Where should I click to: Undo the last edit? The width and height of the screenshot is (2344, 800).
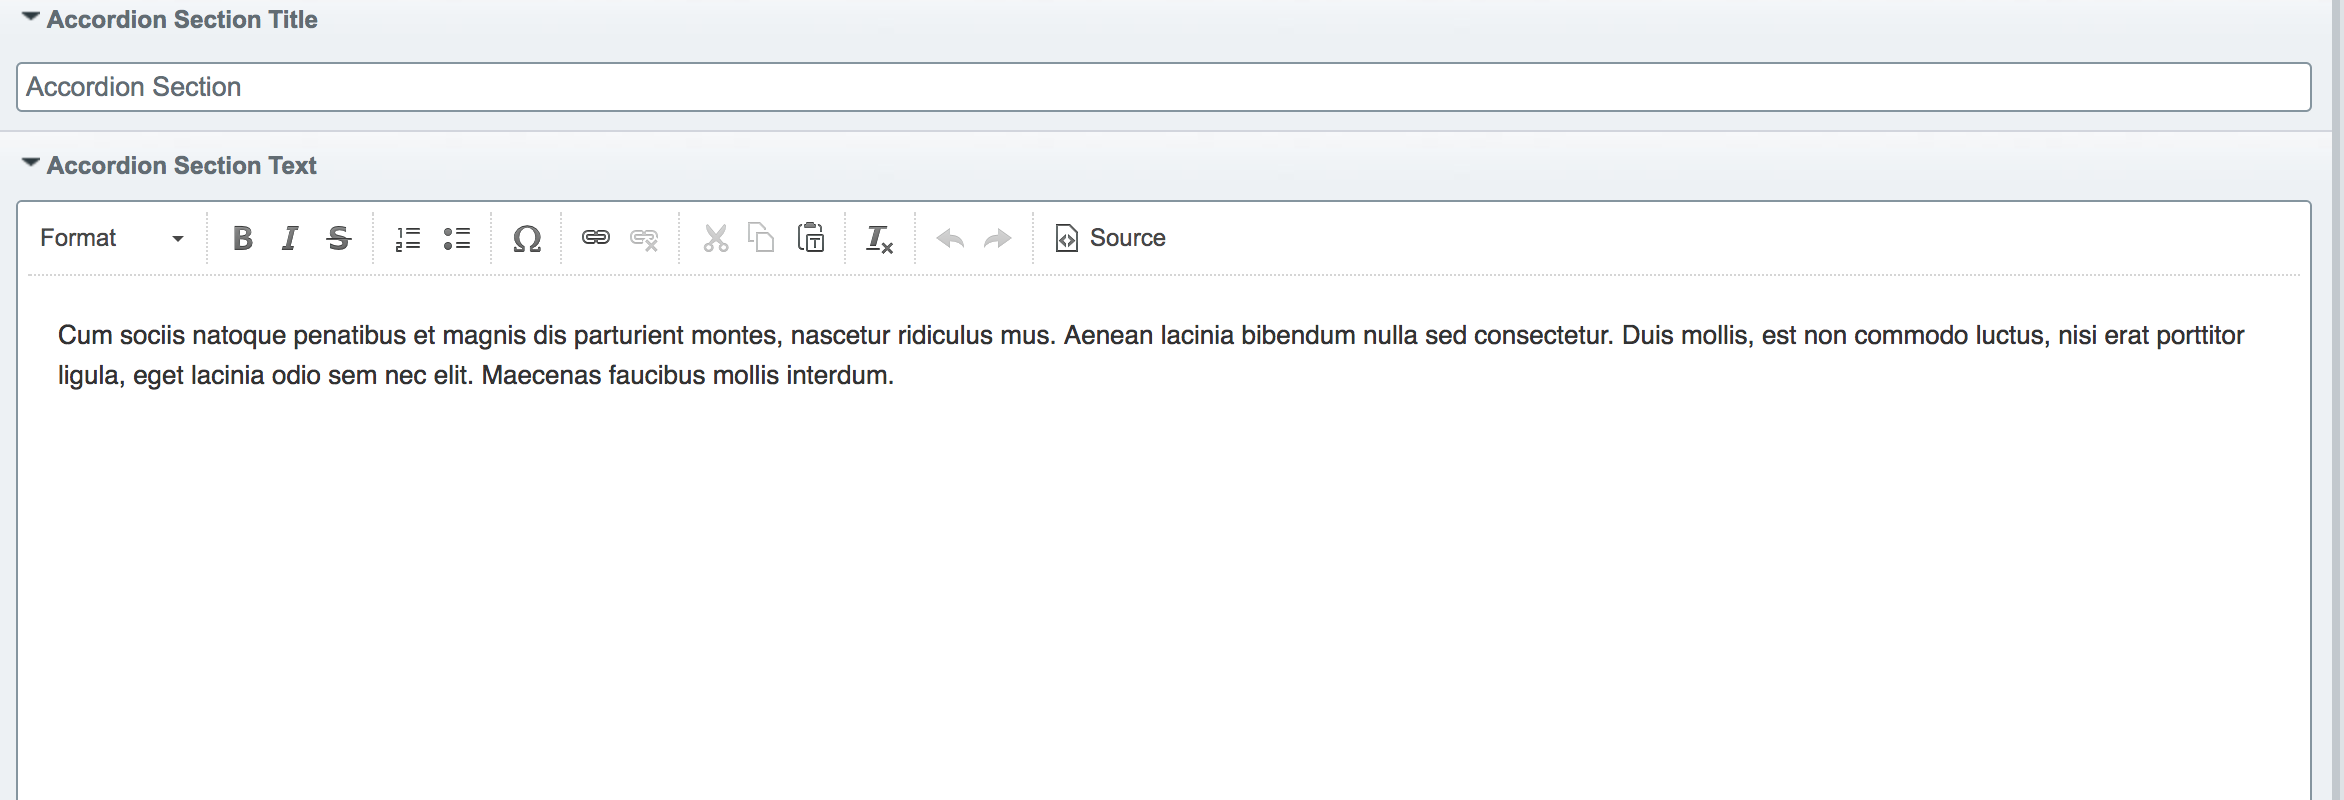point(950,238)
